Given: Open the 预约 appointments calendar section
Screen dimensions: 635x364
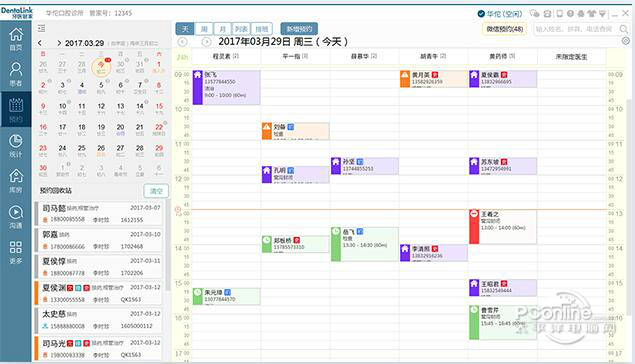Looking at the screenshot, I should pos(16,110).
